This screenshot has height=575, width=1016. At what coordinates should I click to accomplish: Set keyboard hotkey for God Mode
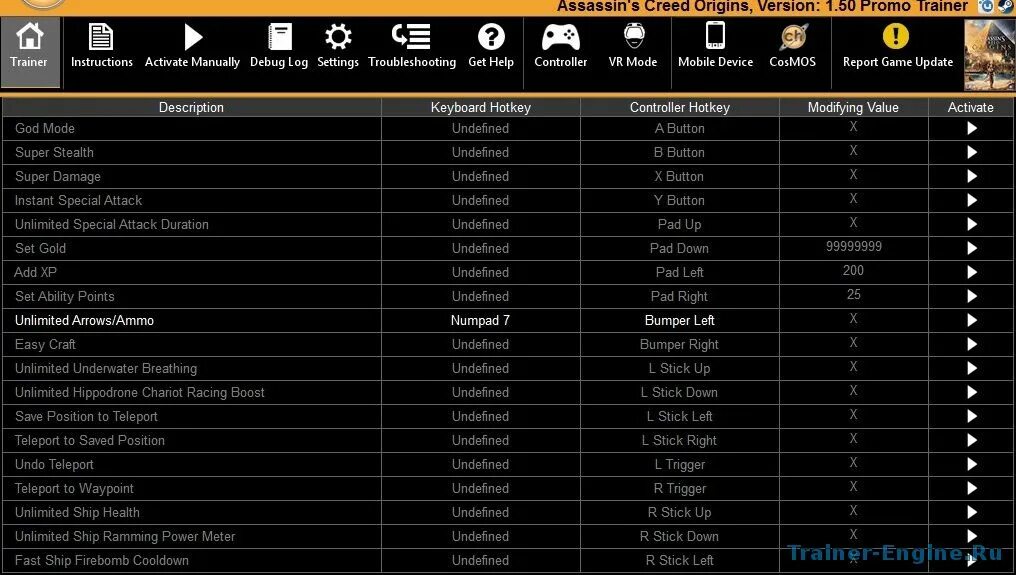[480, 128]
